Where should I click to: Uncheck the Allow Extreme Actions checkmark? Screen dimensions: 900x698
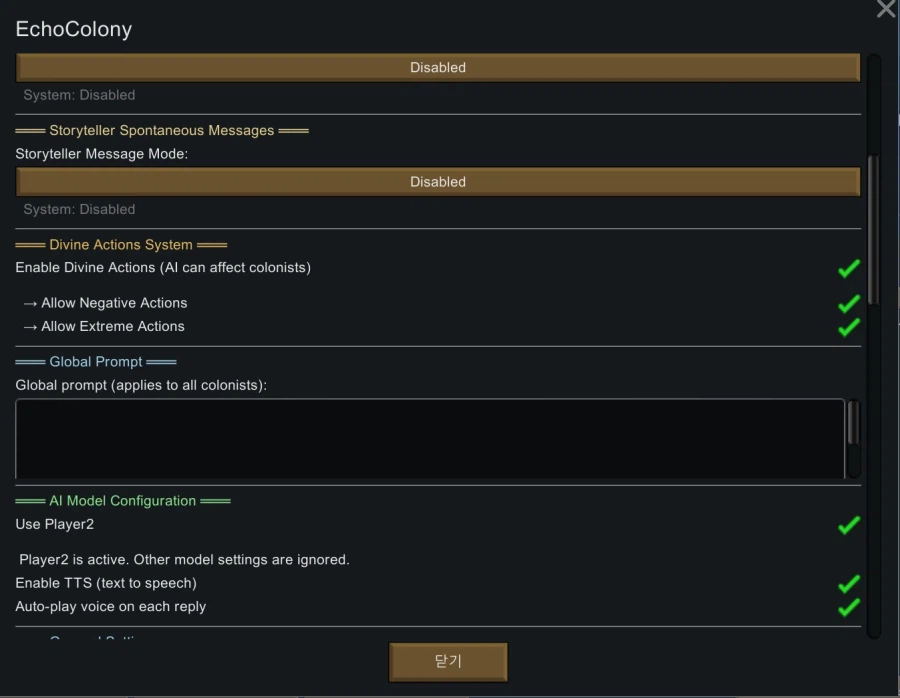tap(848, 327)
